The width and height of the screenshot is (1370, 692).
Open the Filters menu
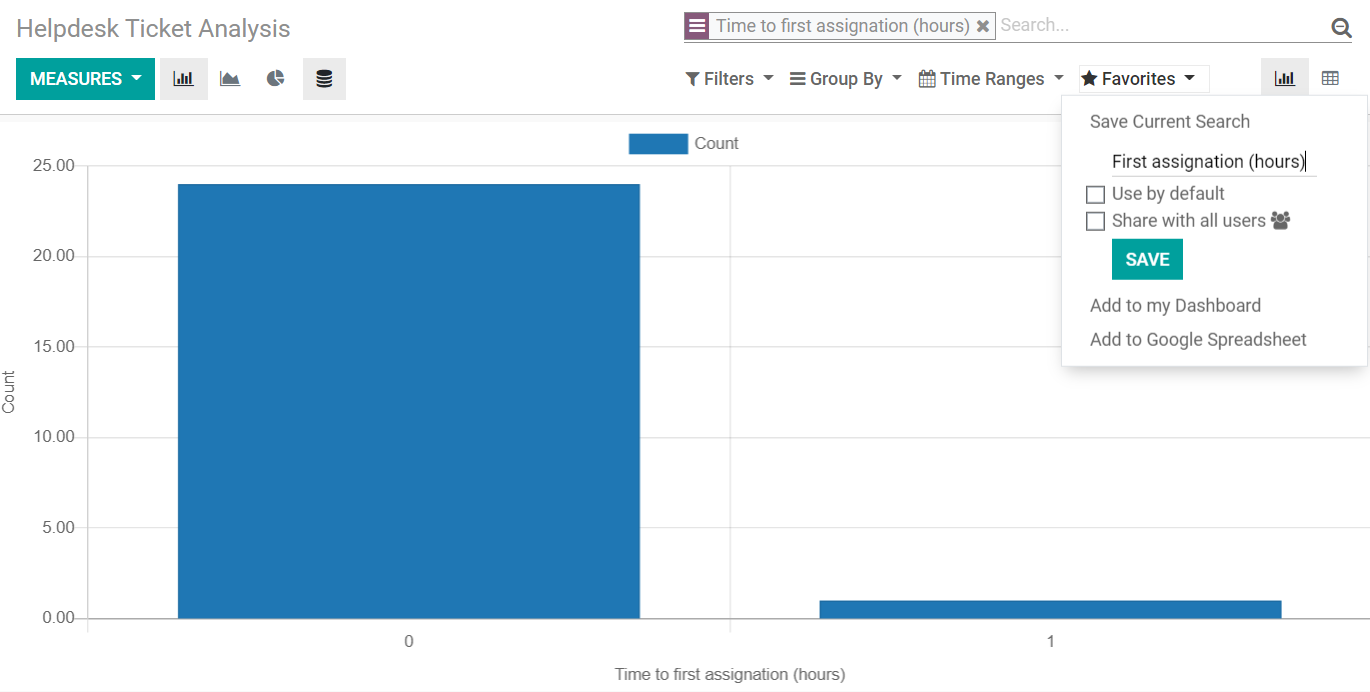pyautogui.click(x=729, y=78)
